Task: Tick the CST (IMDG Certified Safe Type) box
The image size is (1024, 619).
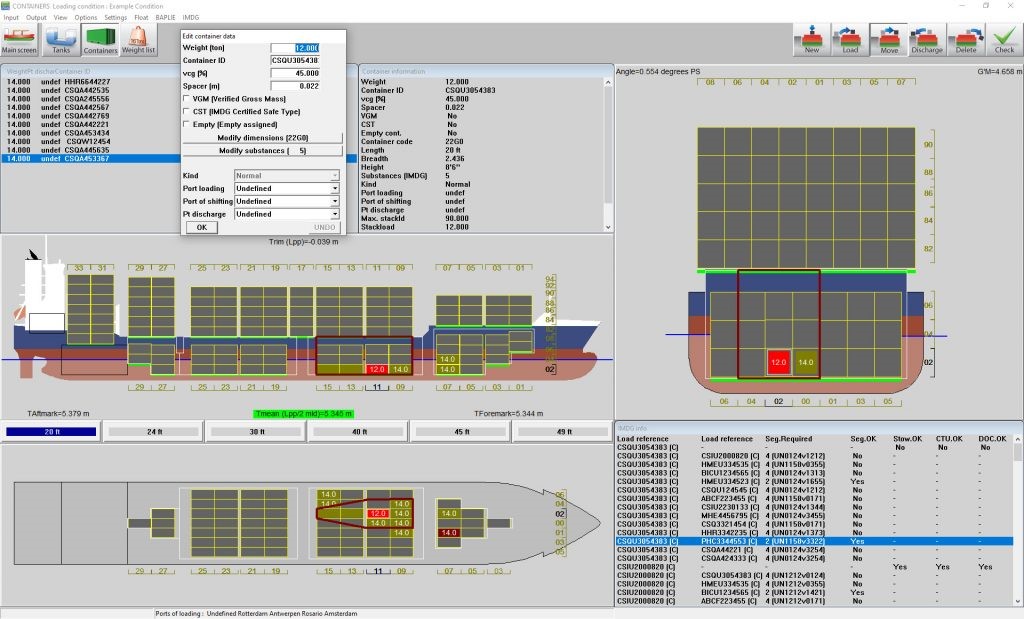Action: tap(186, 112)
